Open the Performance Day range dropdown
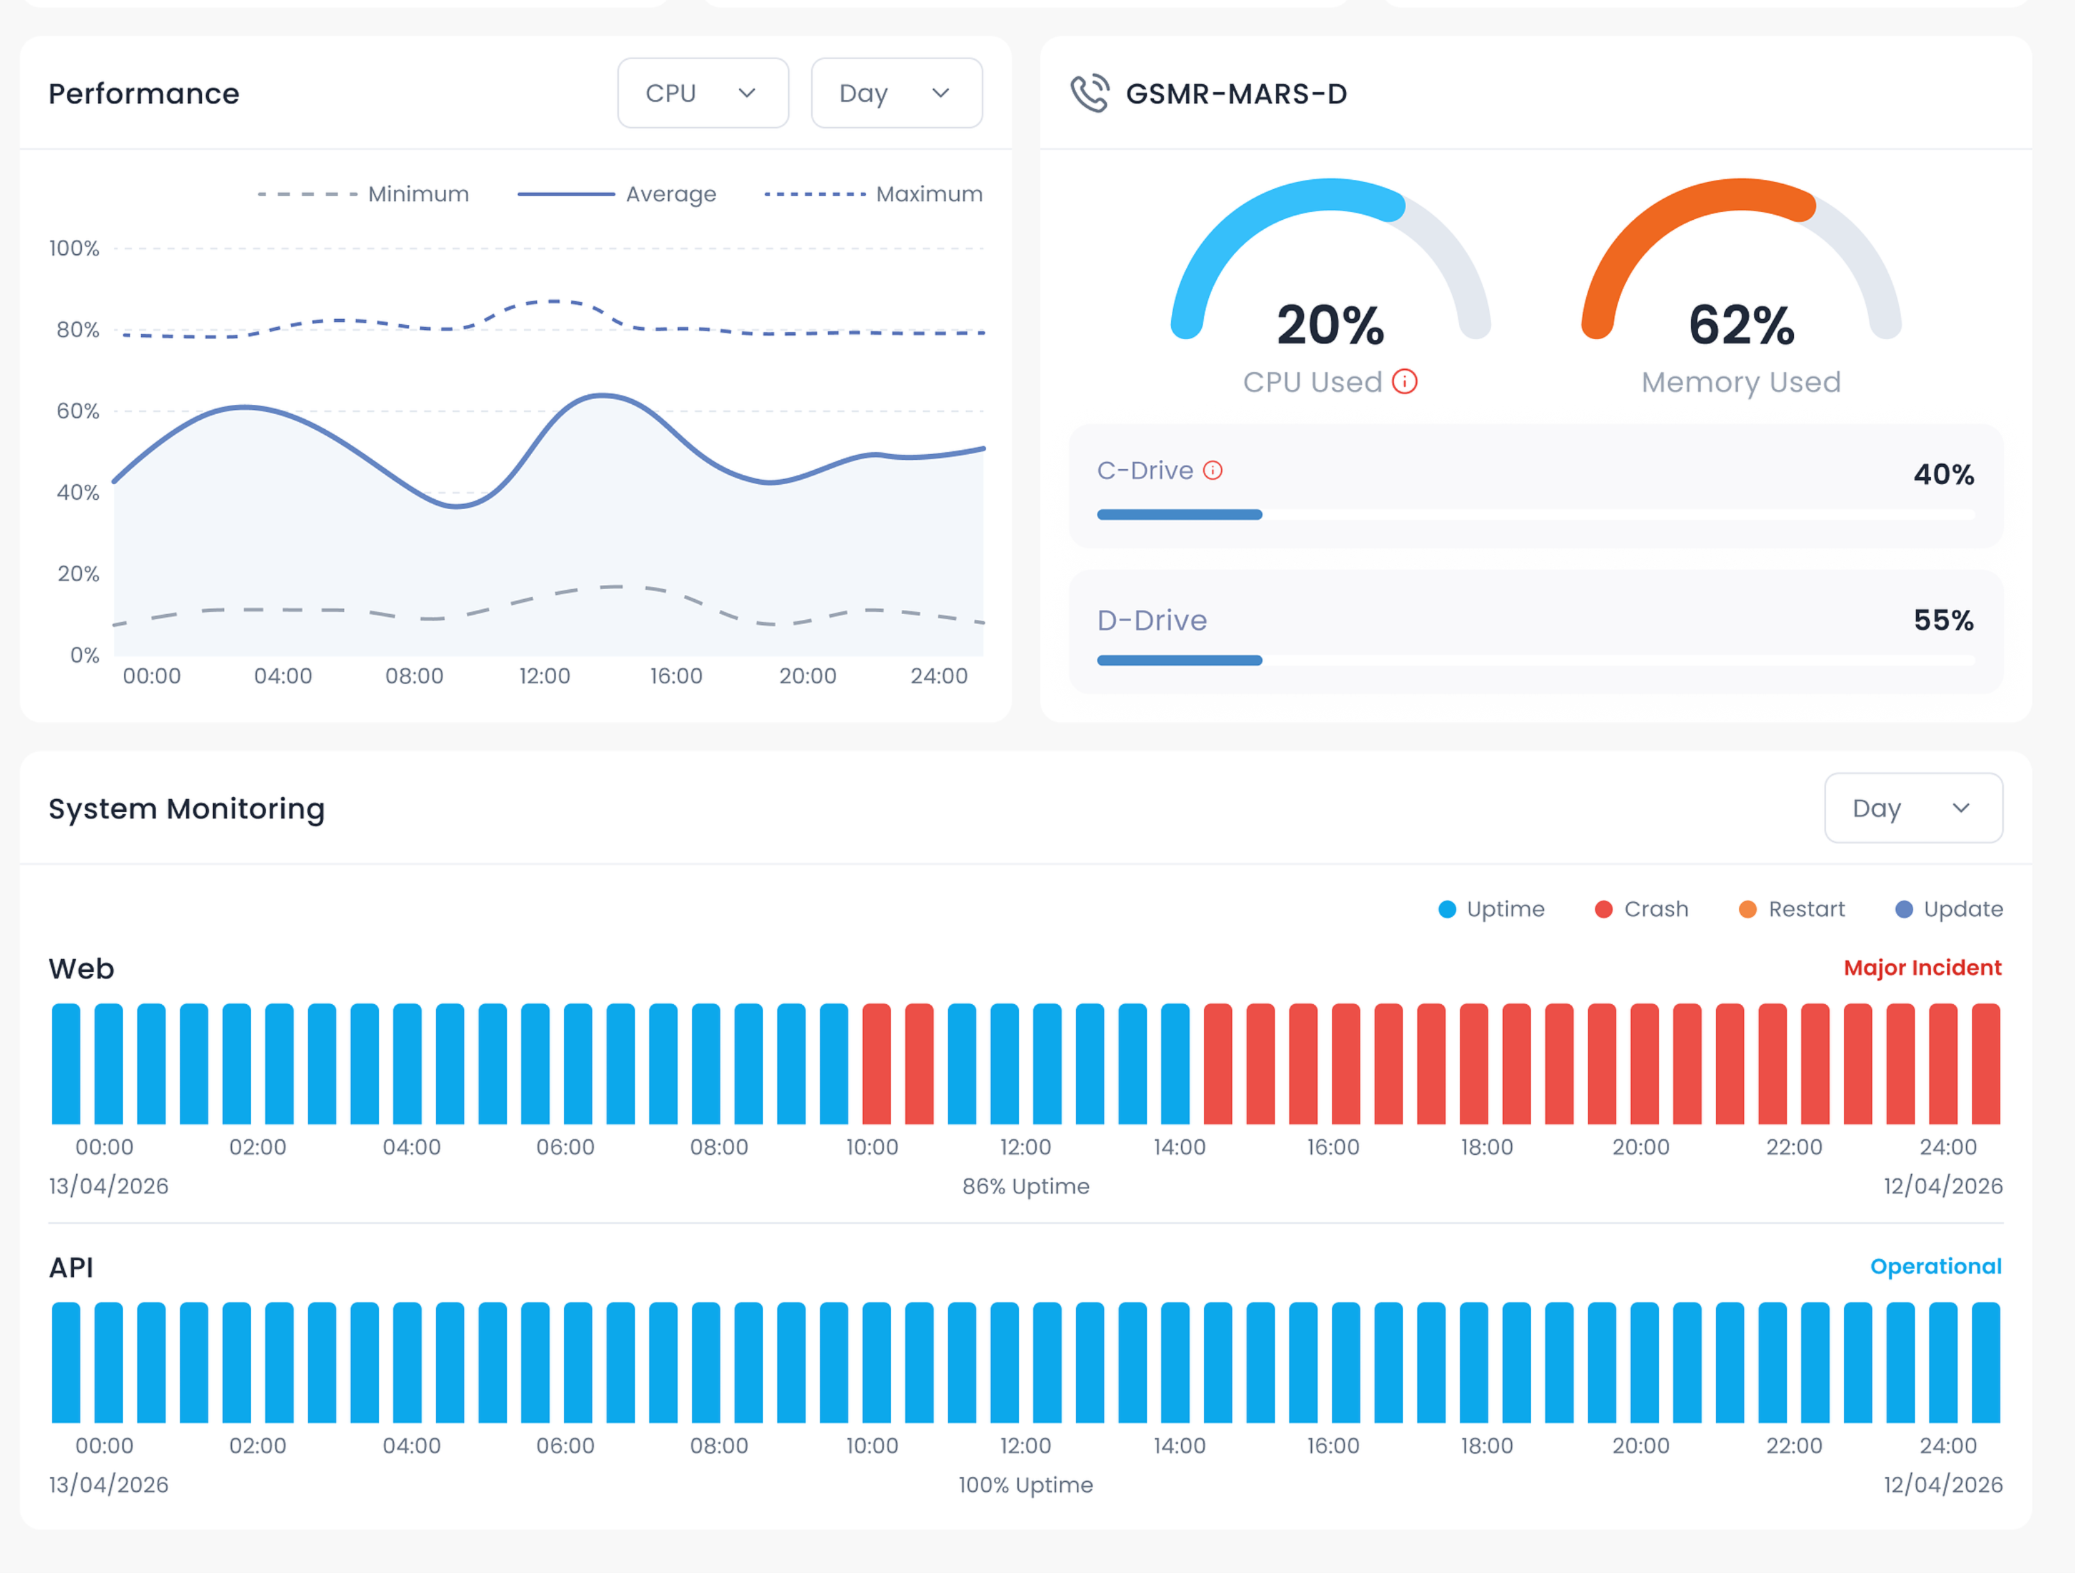This screenshot has height=1573, width=2075. 896,93
